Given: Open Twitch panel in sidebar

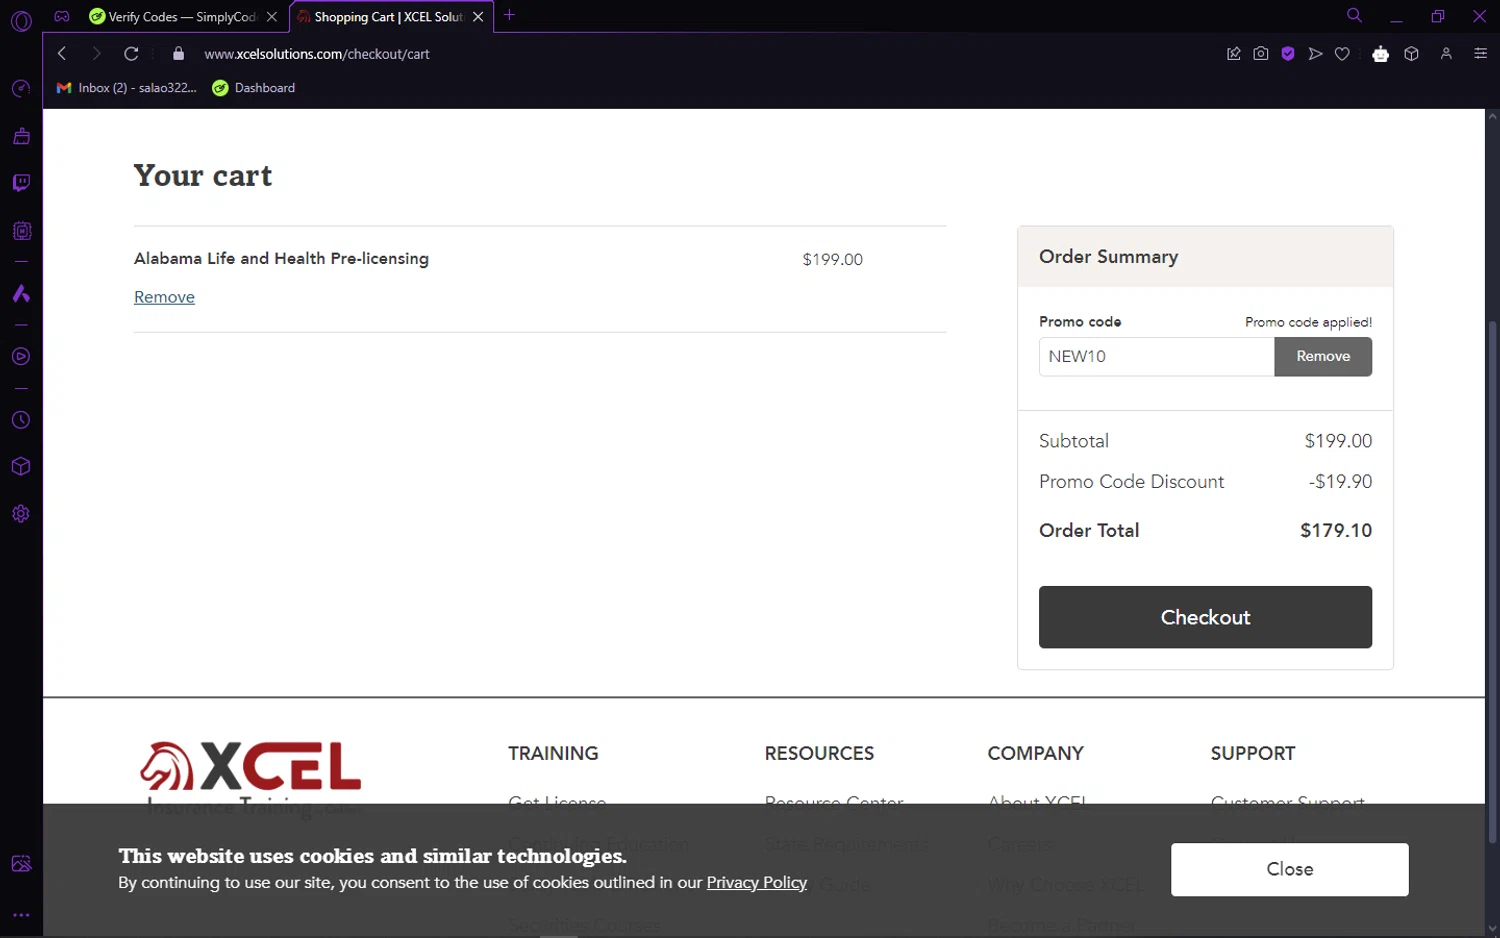Looking at the screenshot, I should tap(21, 183).
